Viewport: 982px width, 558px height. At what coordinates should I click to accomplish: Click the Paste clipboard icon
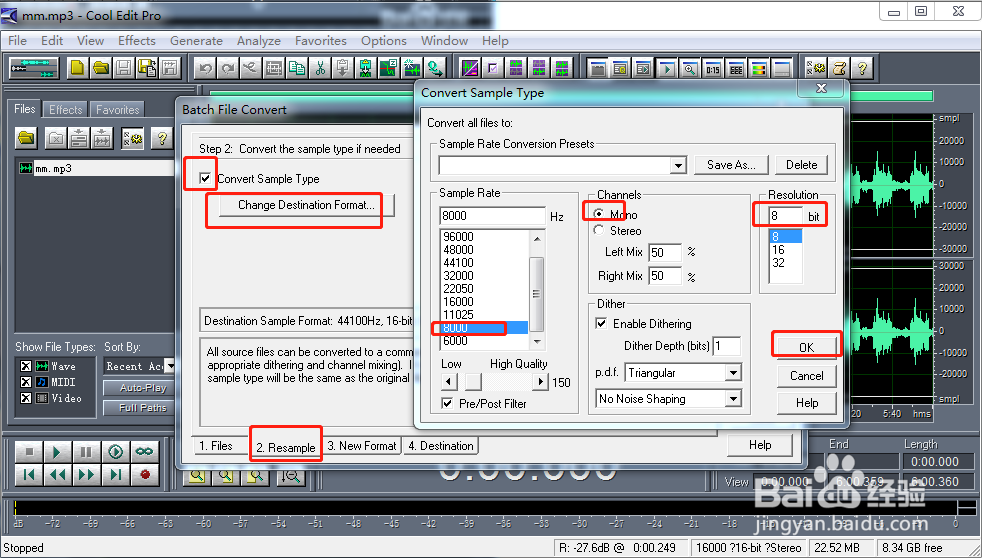point(343,68)
